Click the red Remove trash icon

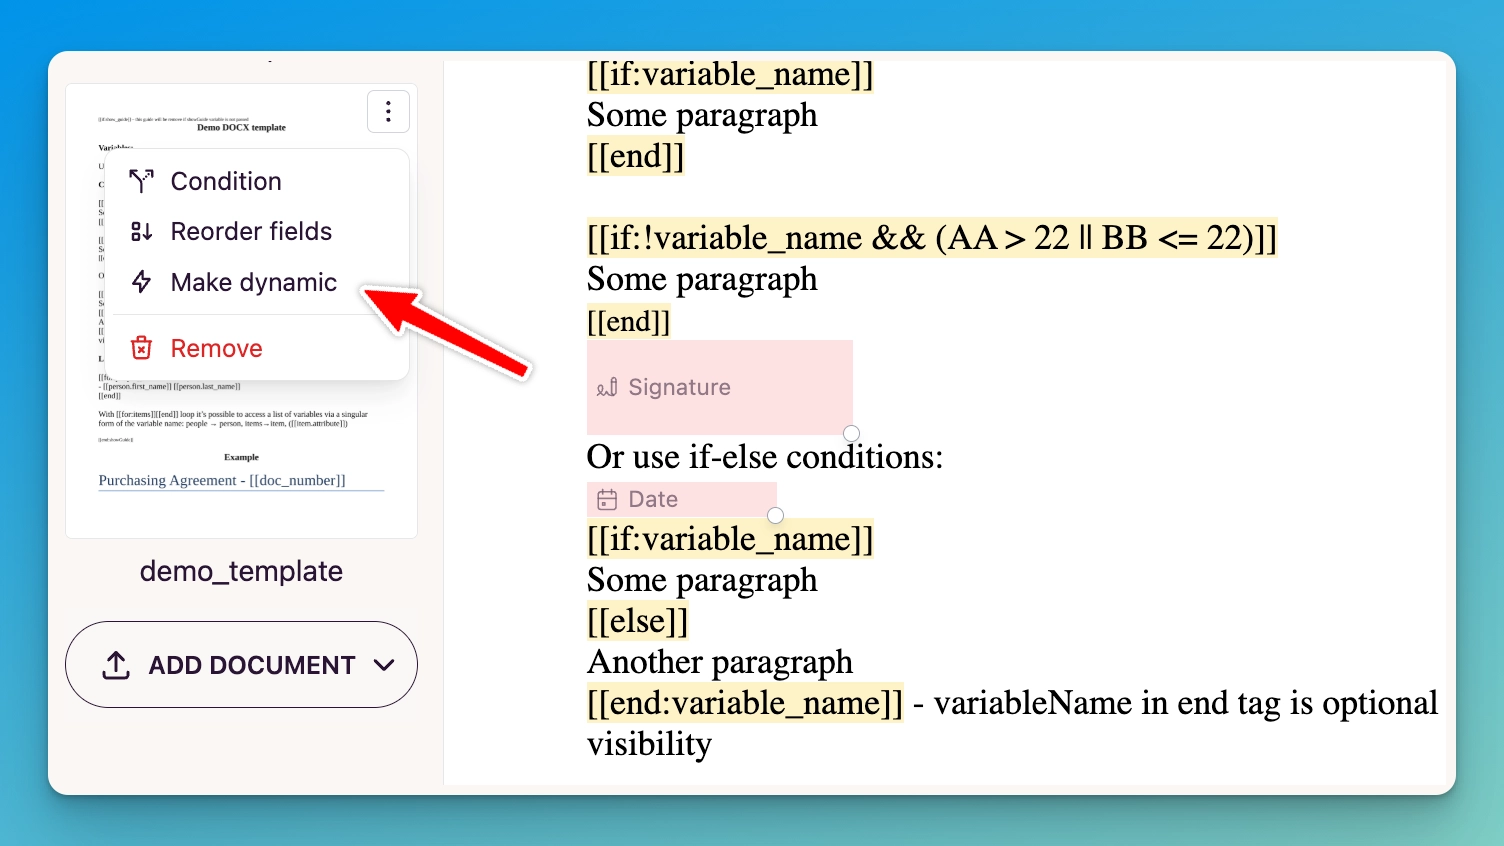142,348
